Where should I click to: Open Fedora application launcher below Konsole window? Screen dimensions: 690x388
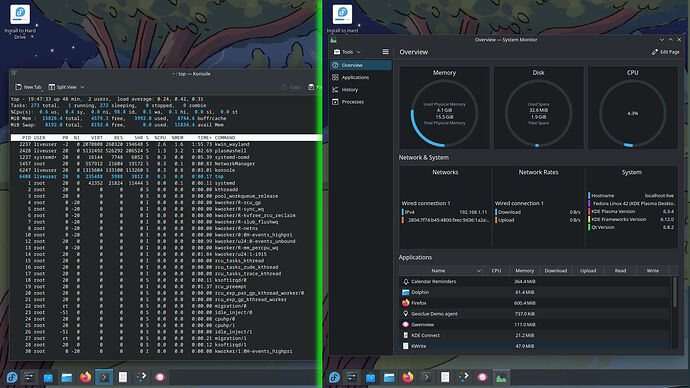(x=12, y=377)
